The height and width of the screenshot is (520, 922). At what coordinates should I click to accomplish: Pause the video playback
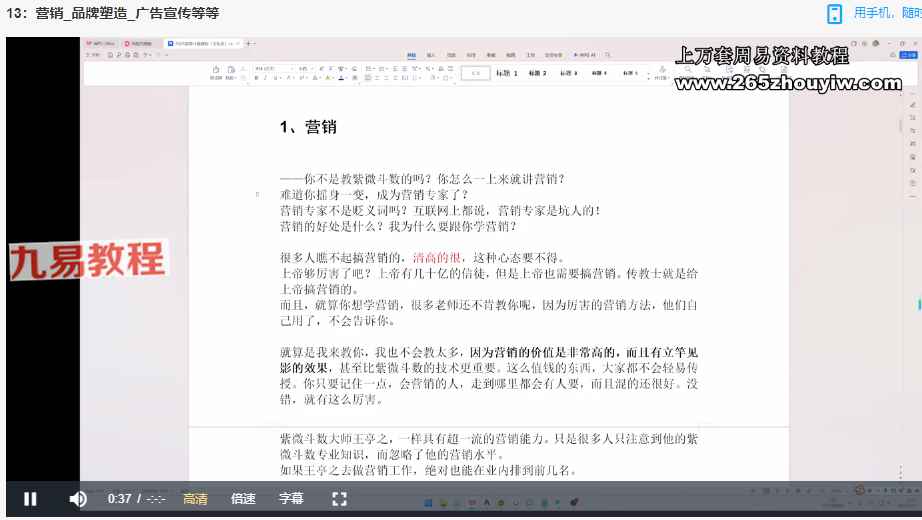tap(30, 499)
